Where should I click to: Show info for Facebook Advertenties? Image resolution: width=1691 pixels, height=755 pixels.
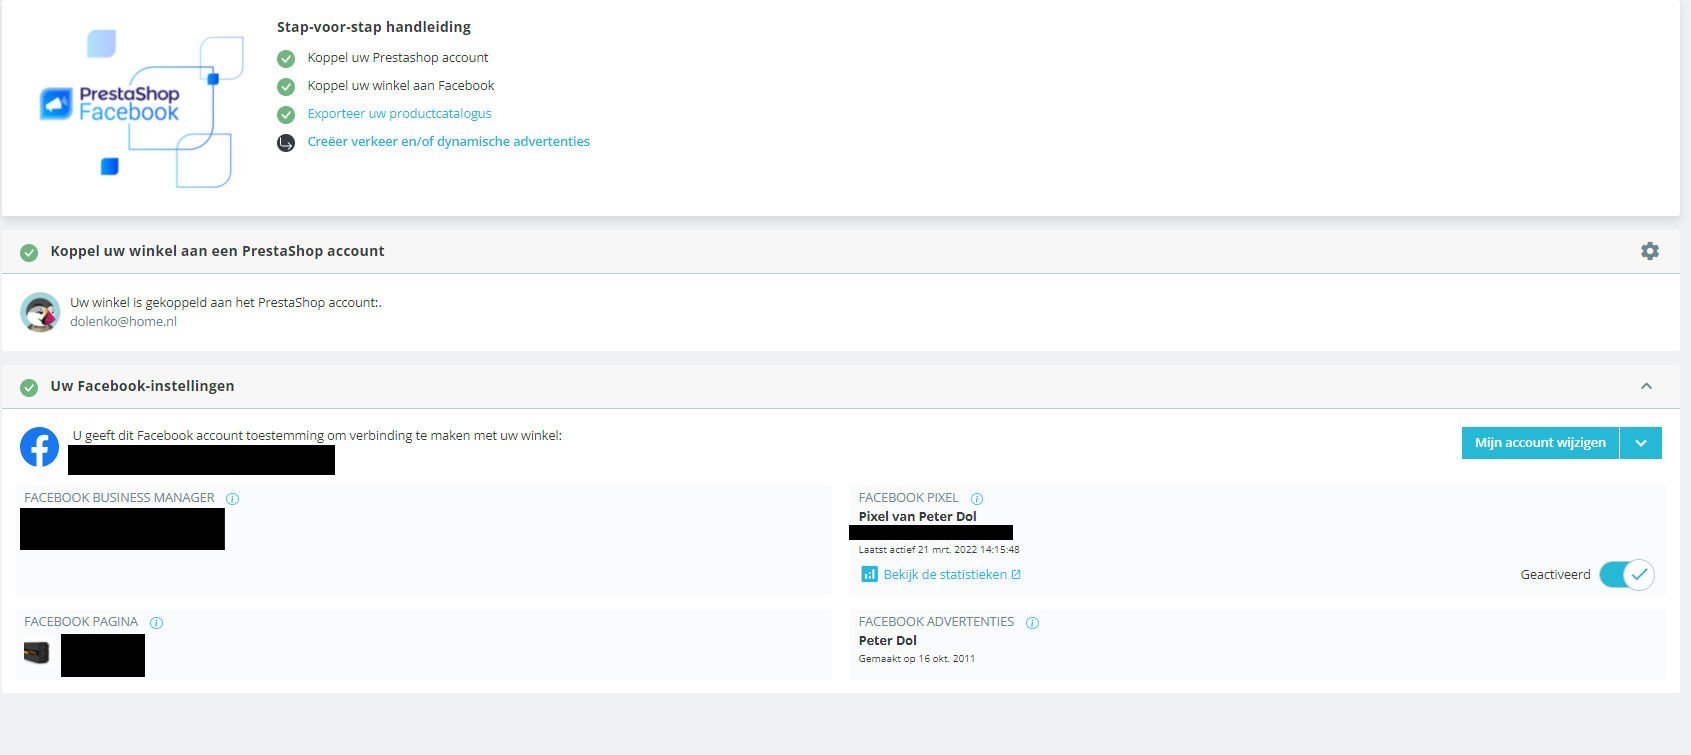[x=1033, y=623]
